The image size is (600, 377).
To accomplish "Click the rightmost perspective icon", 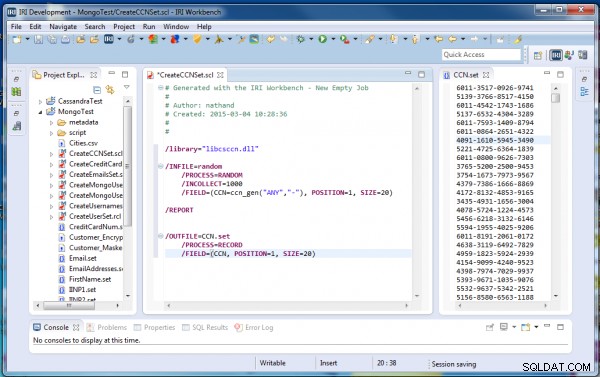I will 583,55.
